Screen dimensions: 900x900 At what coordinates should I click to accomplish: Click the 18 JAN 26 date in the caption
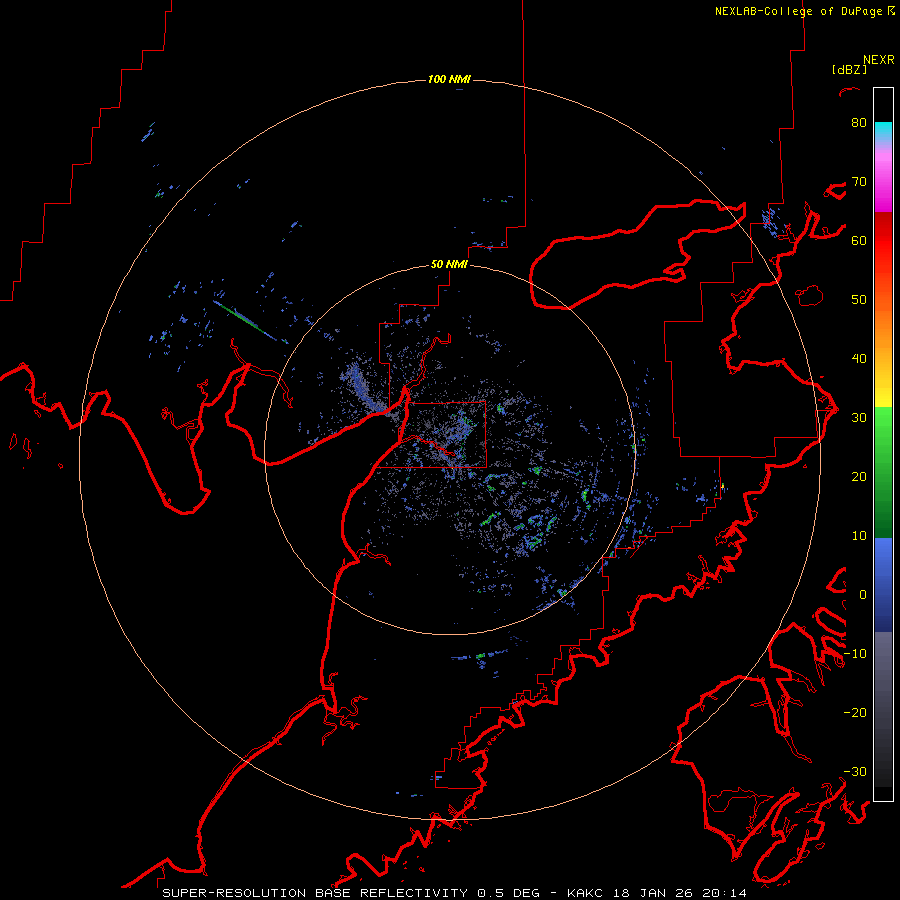click(653, 893)
